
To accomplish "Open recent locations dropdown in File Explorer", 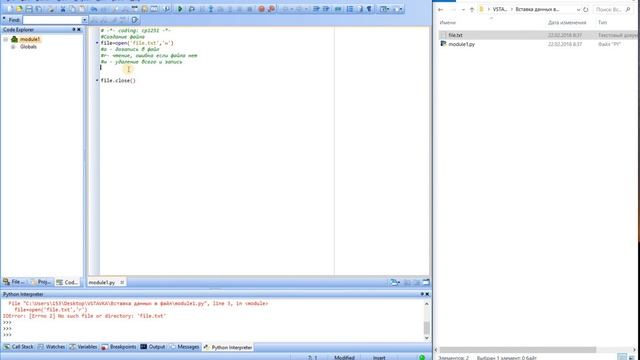I will 463,9.
